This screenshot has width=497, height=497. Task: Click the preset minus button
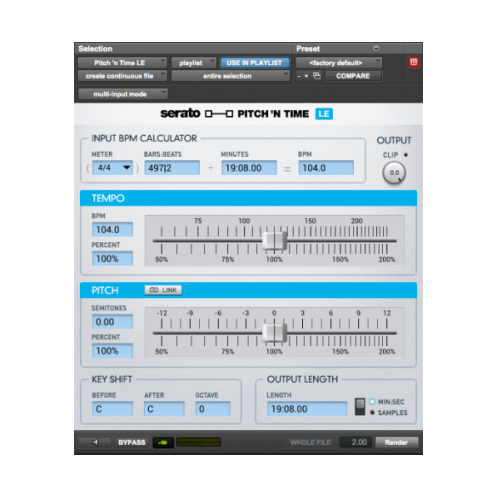click(x=299, y=76)
